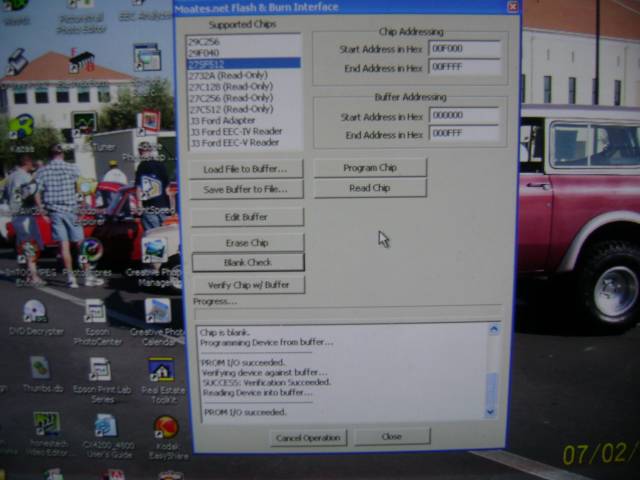Screen dimensions: 640x480
Task: Click Buffer Addressing End Address hex field
Action: (464, 133)
